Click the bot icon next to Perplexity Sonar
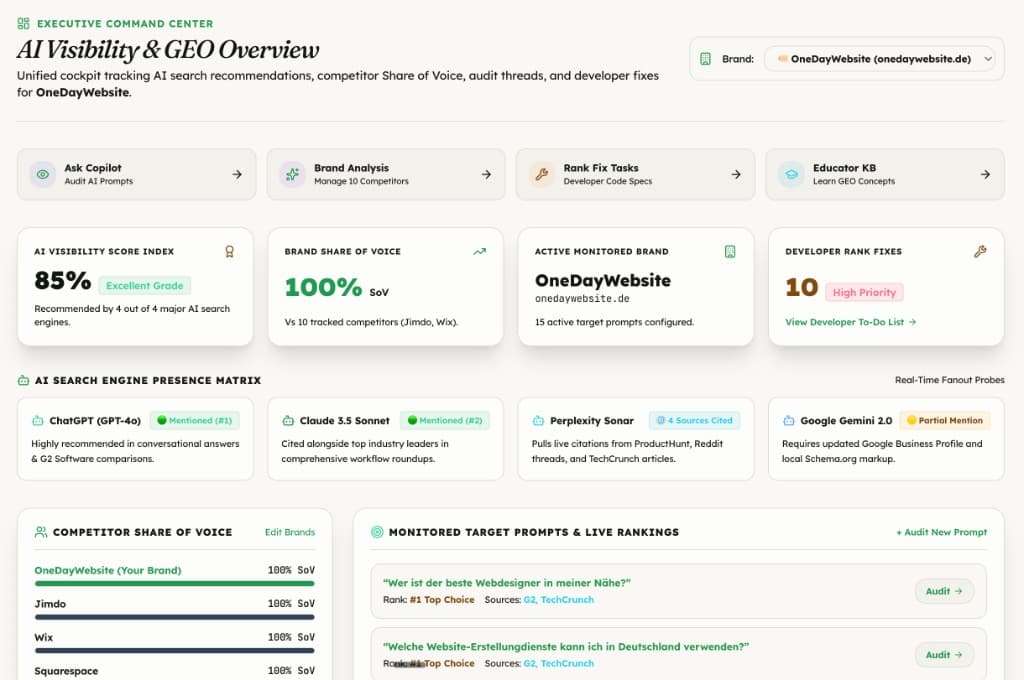The image size is (1024, 680). pos(538,421)
